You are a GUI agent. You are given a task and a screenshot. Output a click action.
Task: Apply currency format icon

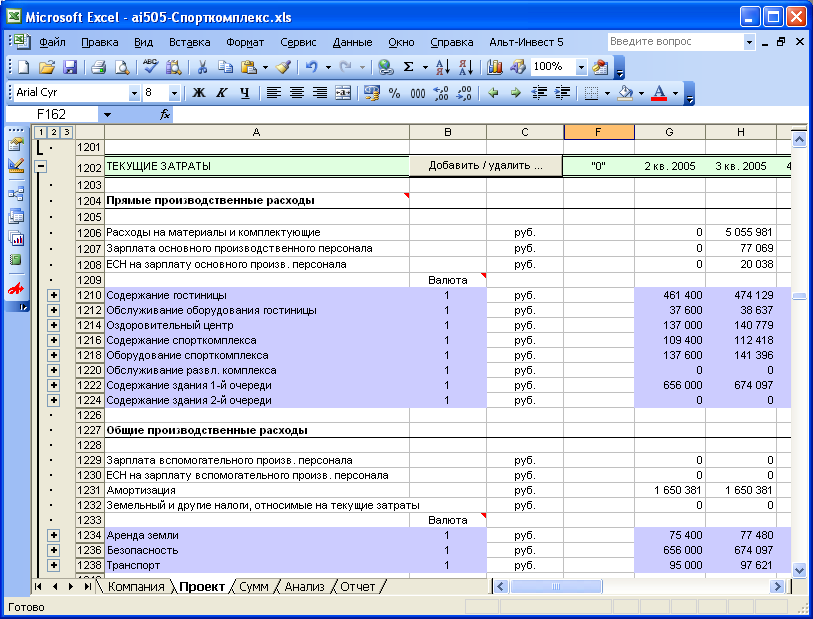(371, 93)
